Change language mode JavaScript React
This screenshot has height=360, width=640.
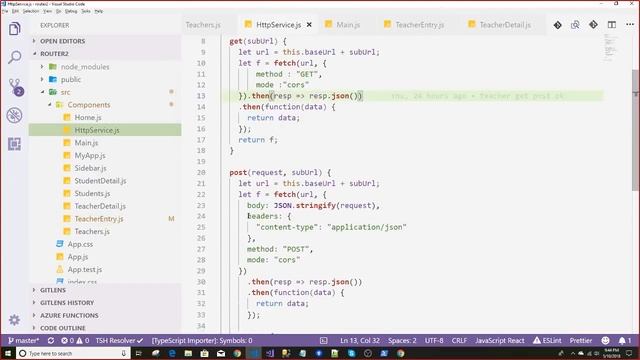(500, 340)
